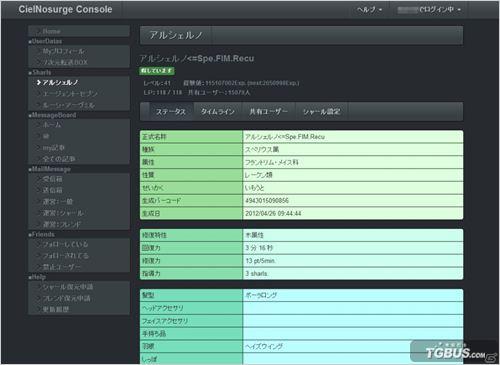Open the ヘルプ dropdown menu
The image size is (500, 365).
point(369,10)
